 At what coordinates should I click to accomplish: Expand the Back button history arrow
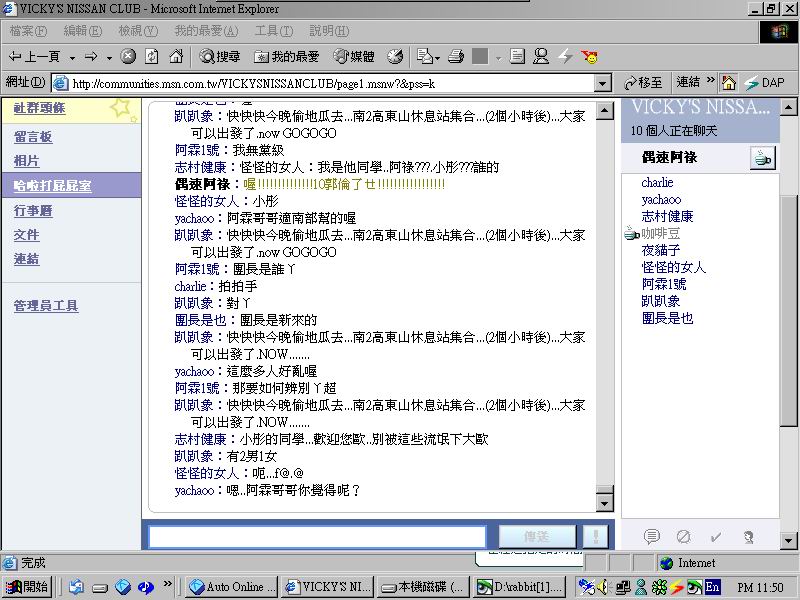click(x=70, y=56)
